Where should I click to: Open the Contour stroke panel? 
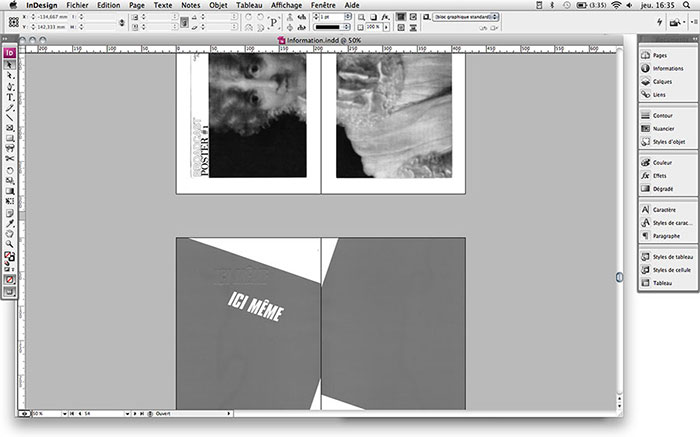[x=662, y=115]
